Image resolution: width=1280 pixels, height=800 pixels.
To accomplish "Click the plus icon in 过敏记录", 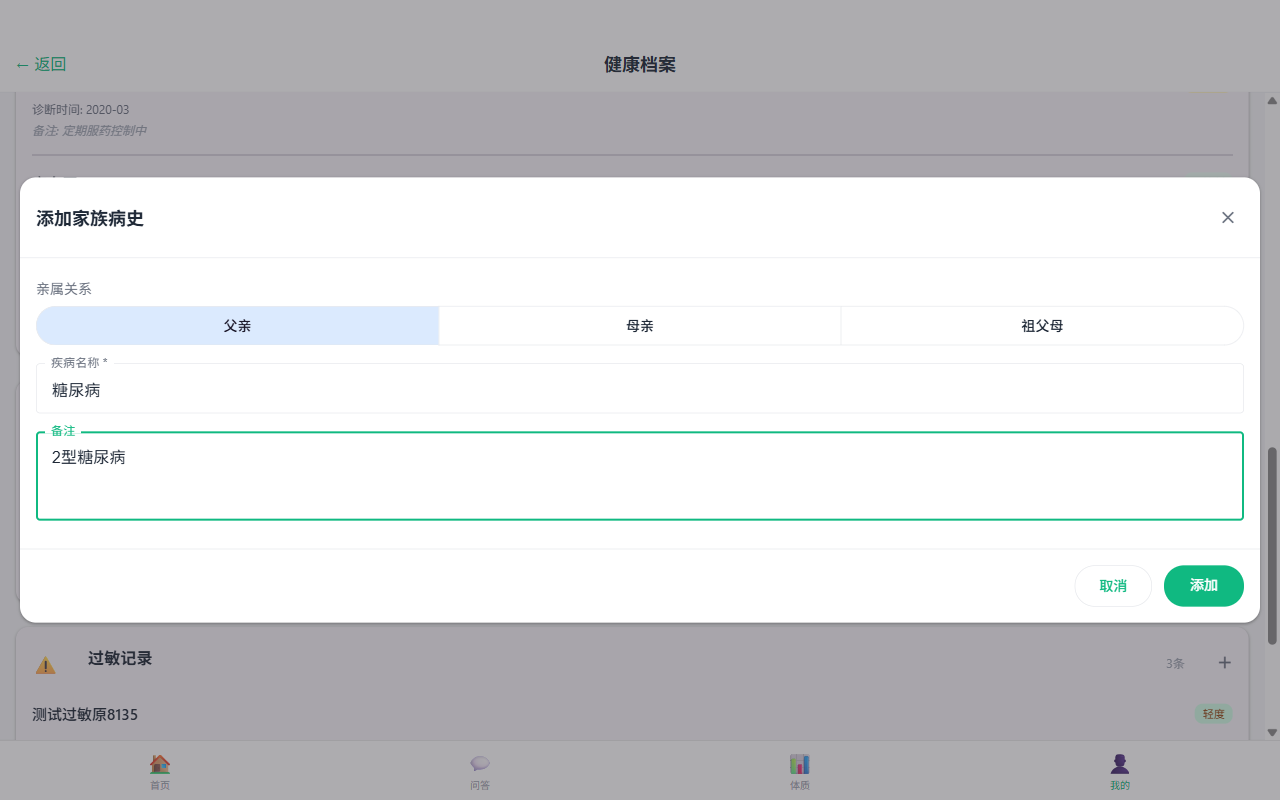I will pyautogui.click(x=1225, y=663).
